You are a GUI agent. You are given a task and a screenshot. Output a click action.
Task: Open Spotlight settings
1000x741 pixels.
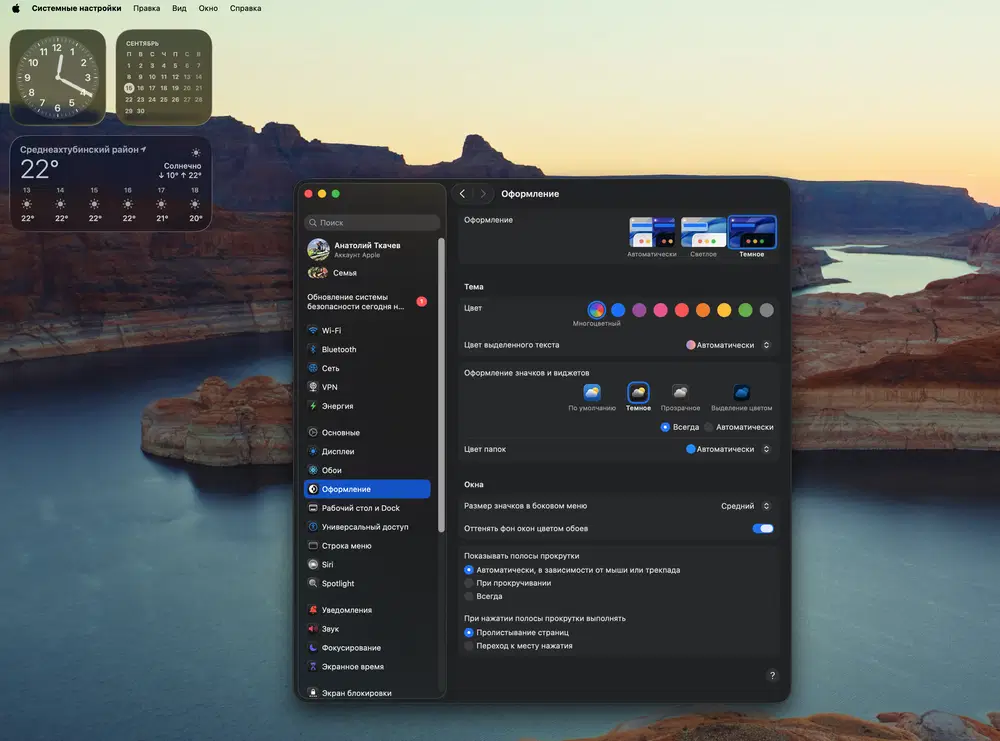click(x=367, y=583)
